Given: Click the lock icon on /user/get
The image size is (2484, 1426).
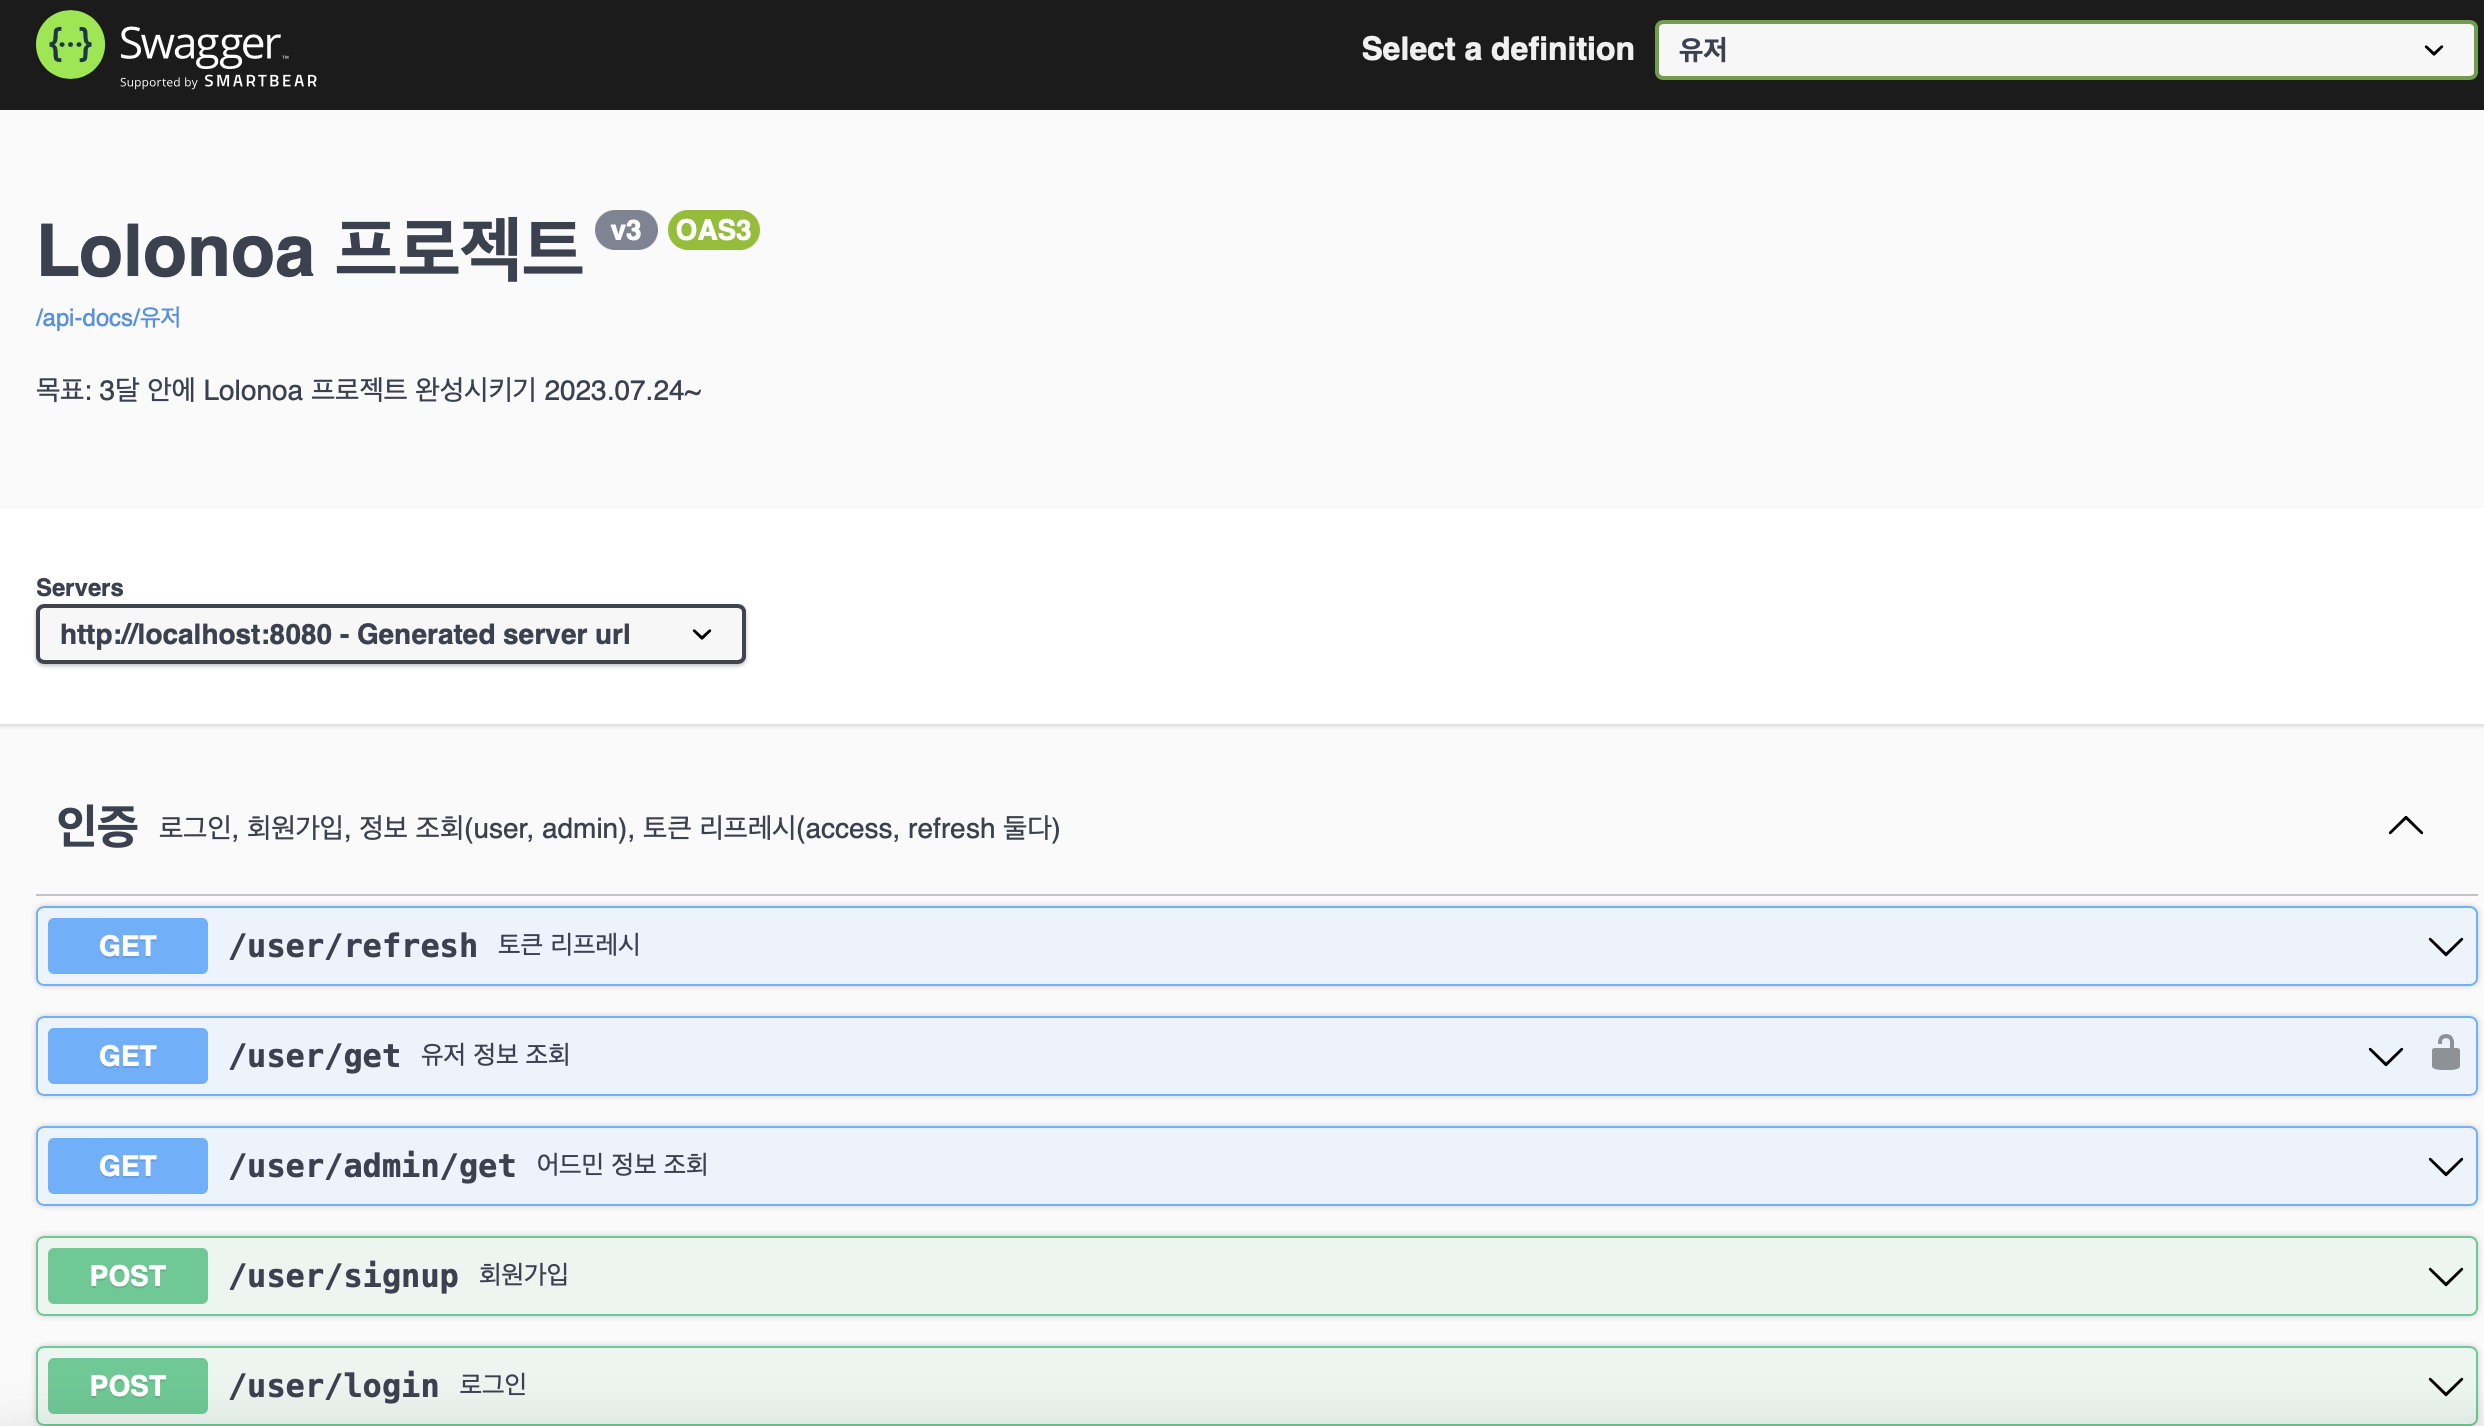Looking at the screenshot, I should pos(2445,1053).
